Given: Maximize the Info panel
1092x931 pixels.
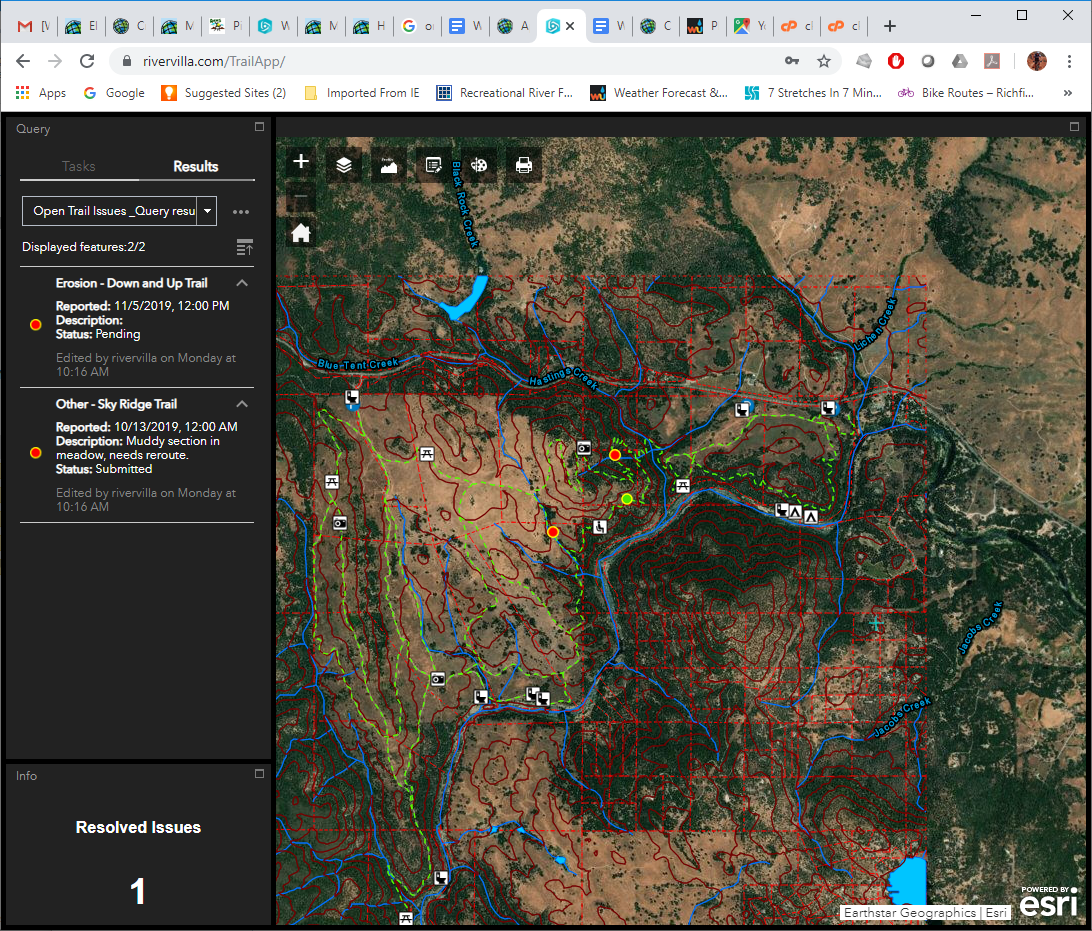Looking at the screenshot, I should [260, 774].
